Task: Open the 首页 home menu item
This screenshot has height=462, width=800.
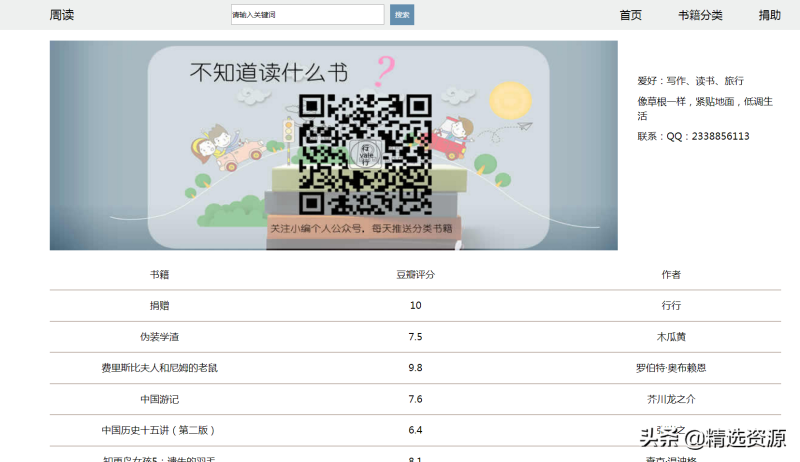Action: pos(631,15)
